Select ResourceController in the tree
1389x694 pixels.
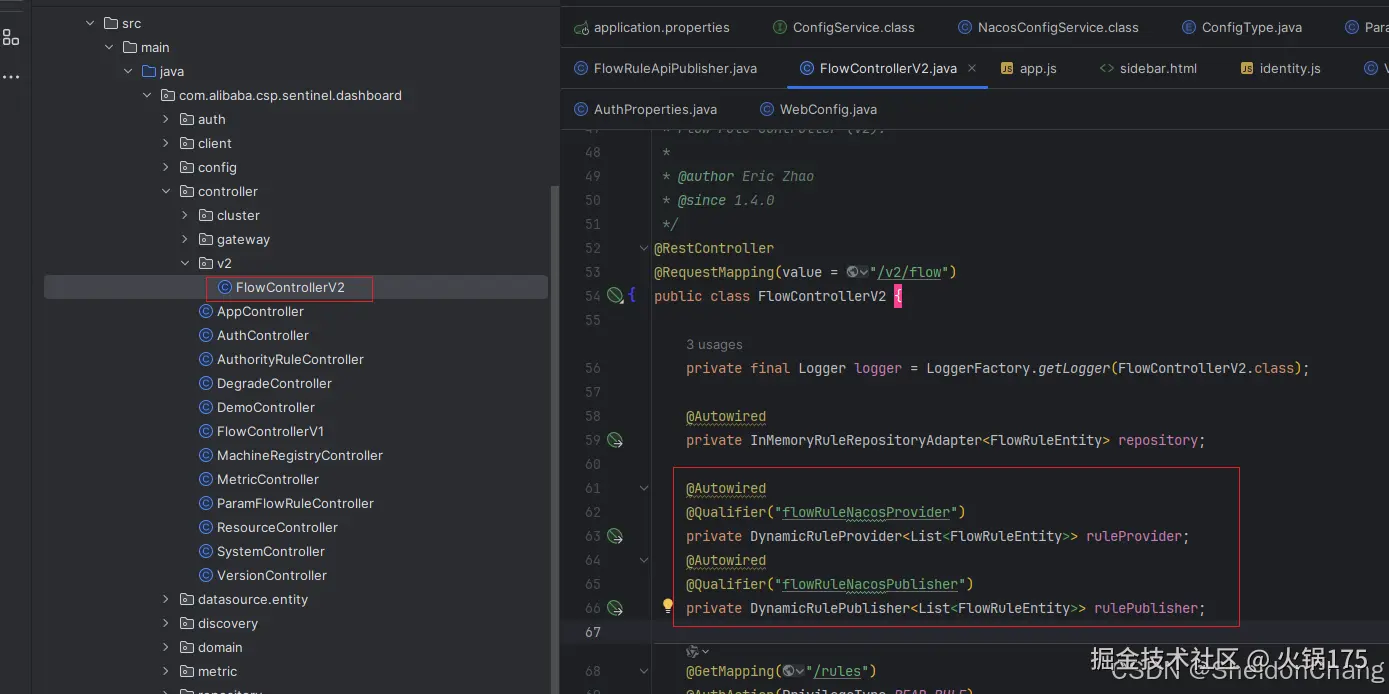pos(277,528)
